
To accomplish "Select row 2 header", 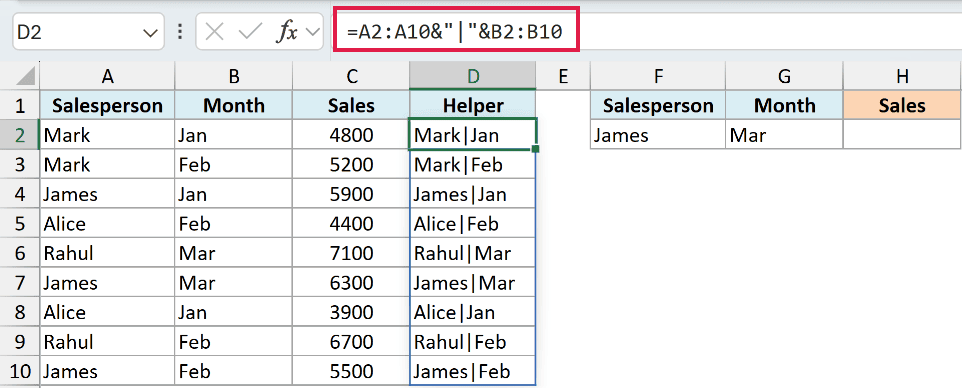I will pos(20,135).
